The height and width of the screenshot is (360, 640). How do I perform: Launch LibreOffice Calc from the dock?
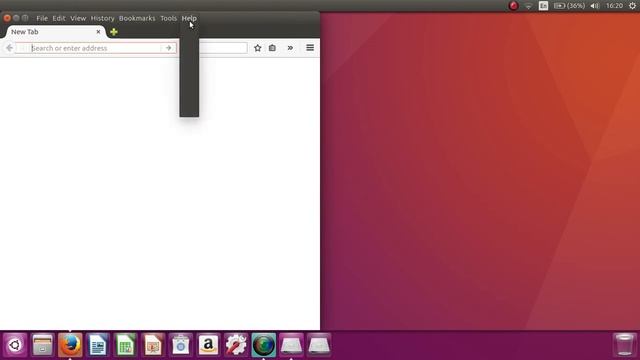pyautogui.click(x=126, y=345)
